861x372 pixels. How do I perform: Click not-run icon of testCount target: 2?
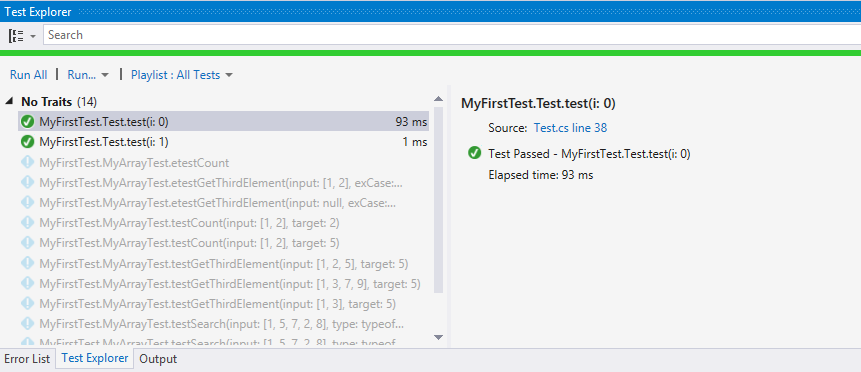(x=27, y=223)
